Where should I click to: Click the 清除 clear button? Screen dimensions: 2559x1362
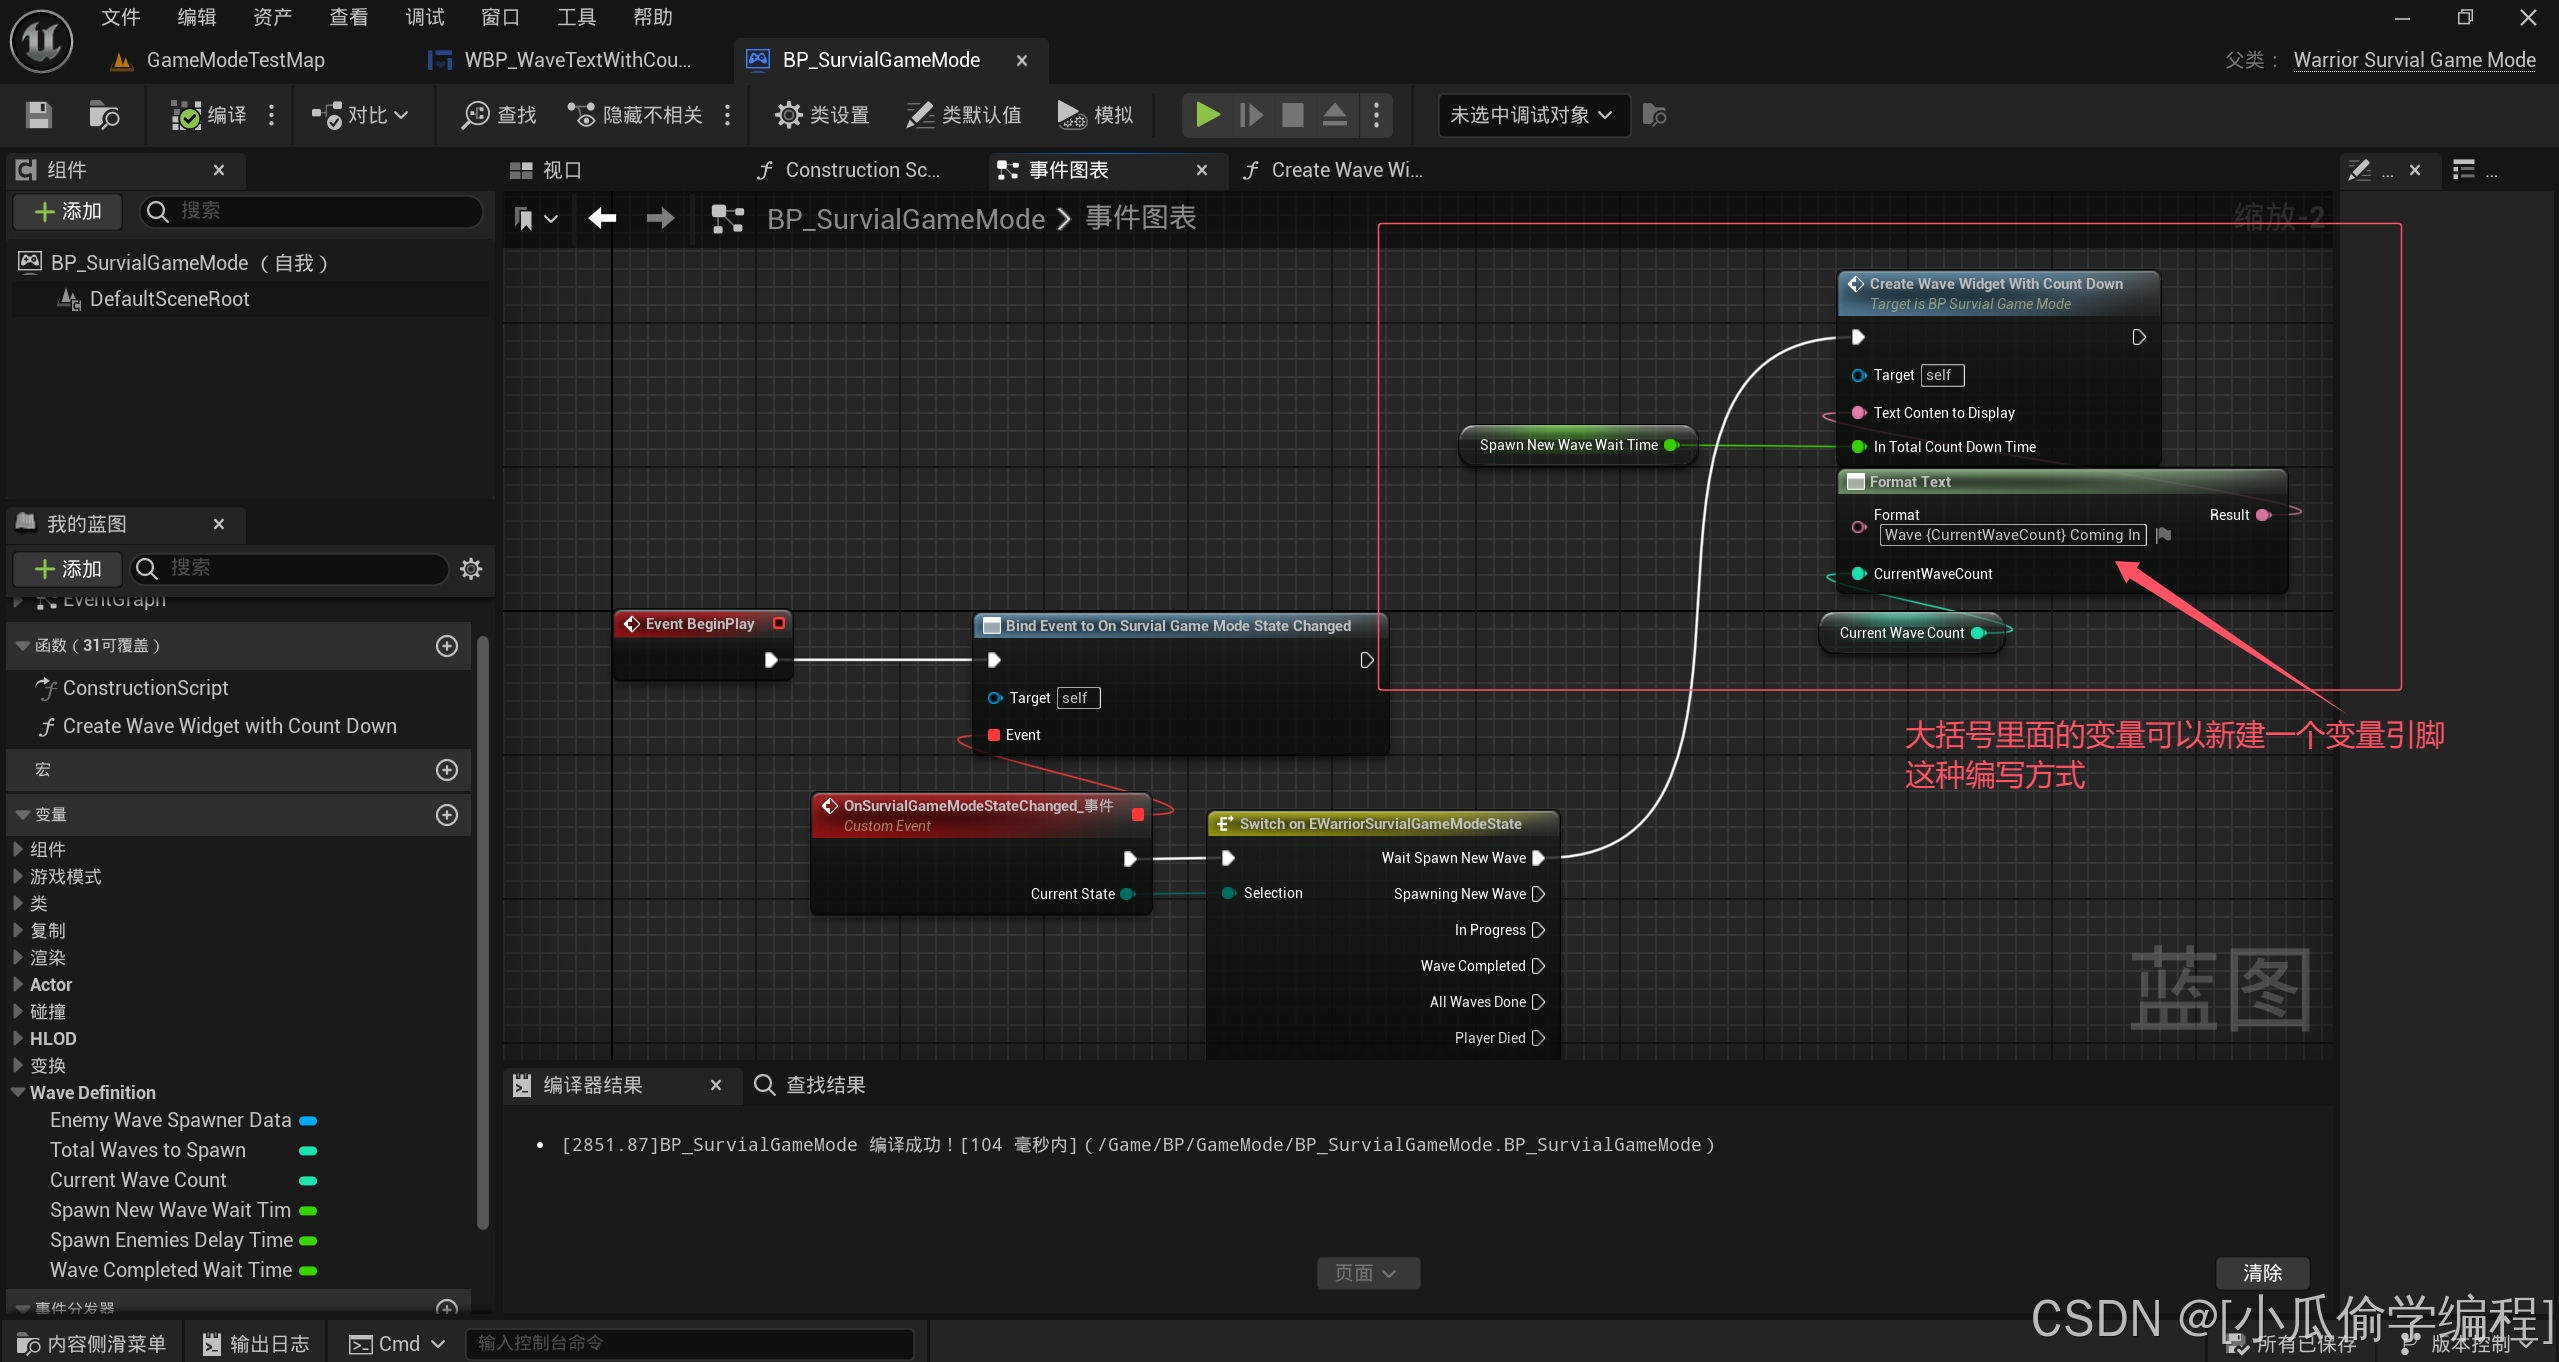click(x=2262, y=1273)
